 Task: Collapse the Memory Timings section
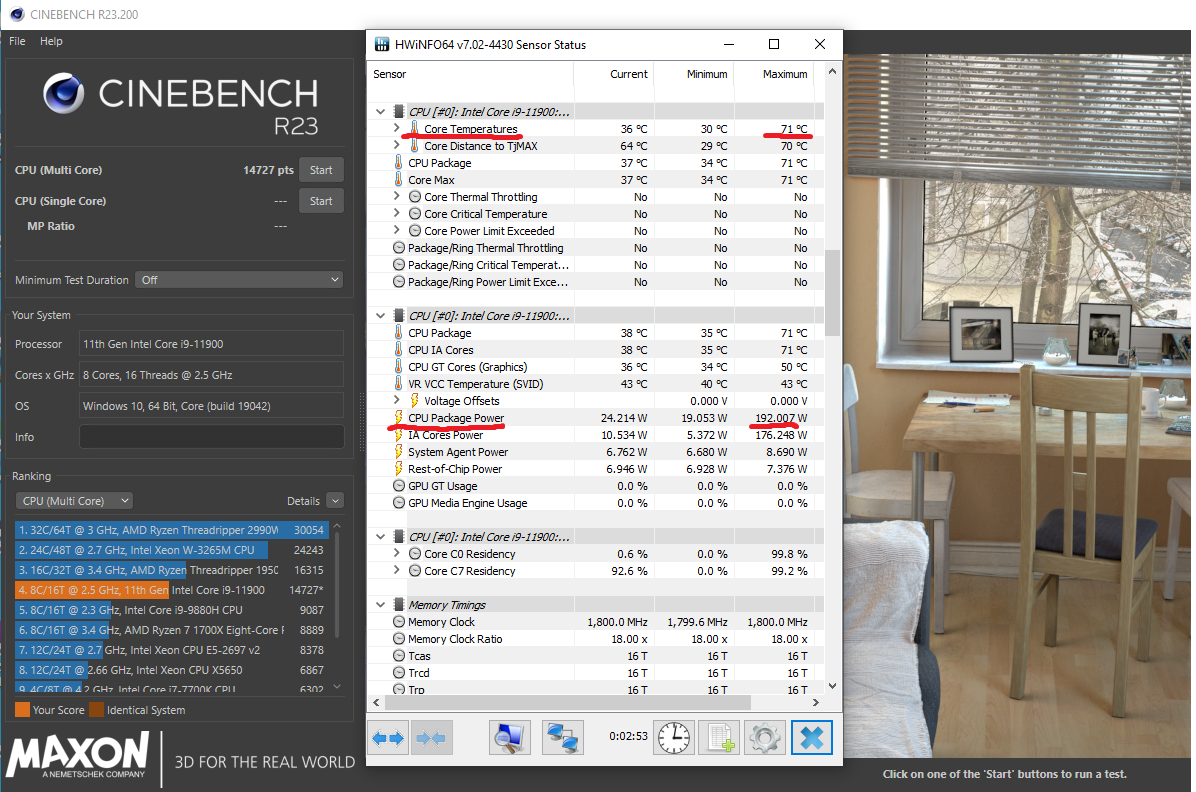coord(381,604)
